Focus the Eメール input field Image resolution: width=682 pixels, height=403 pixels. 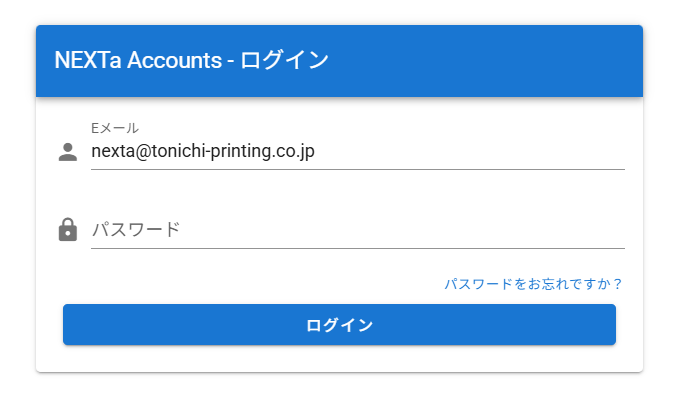pos(357,152)
